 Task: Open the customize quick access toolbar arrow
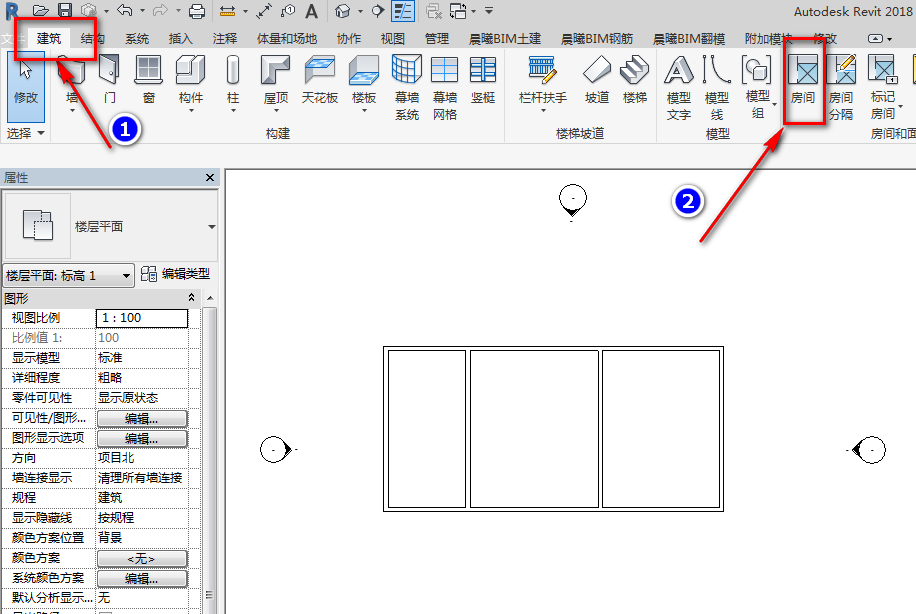489,11
